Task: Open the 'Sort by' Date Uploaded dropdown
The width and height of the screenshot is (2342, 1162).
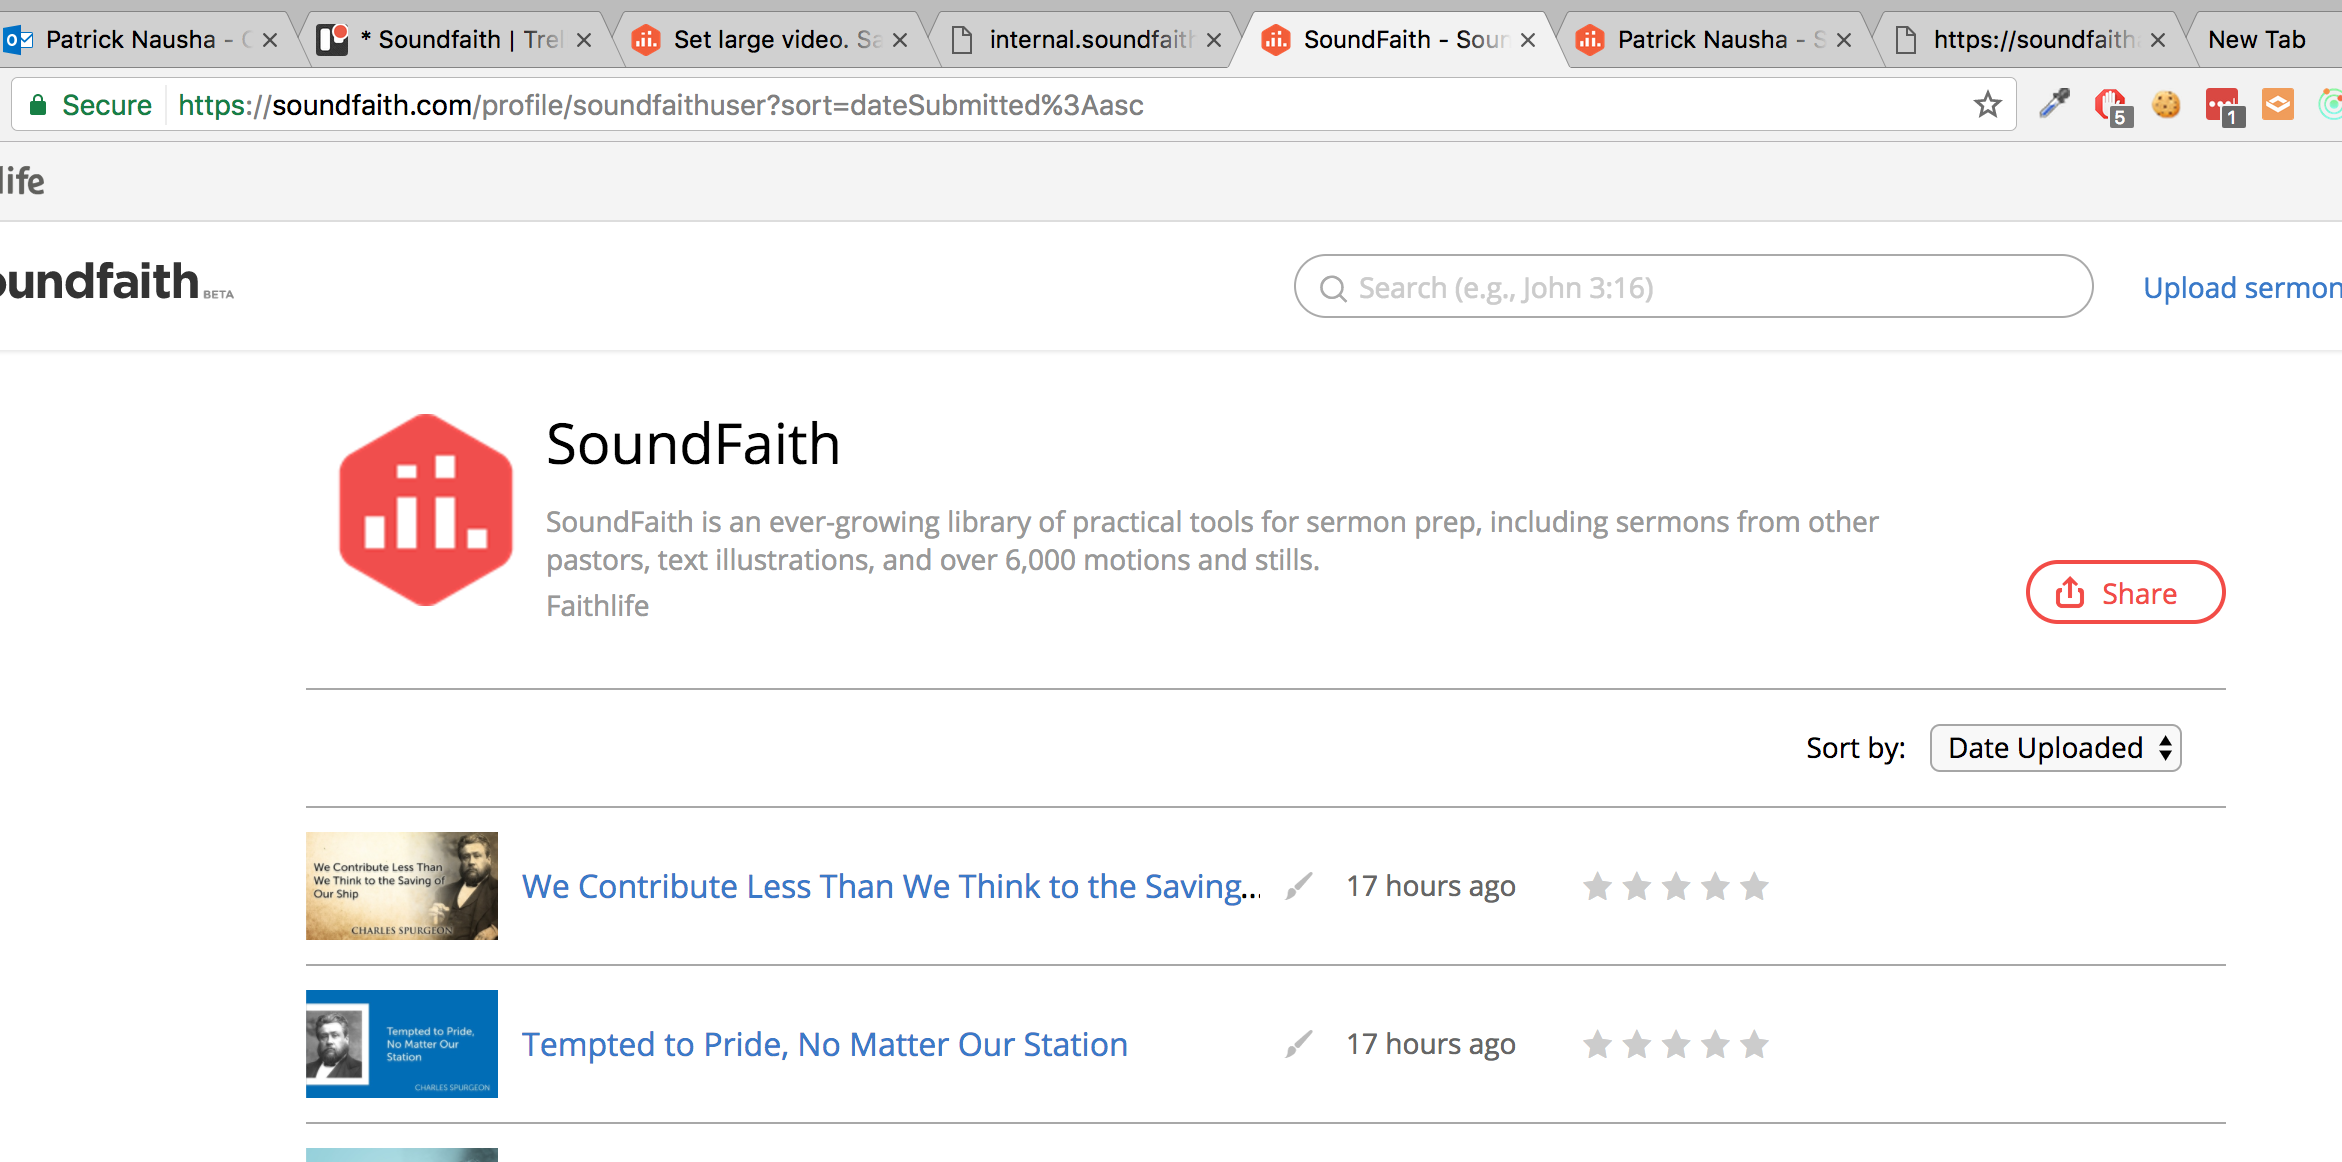Action: (x=2055, y=748)
